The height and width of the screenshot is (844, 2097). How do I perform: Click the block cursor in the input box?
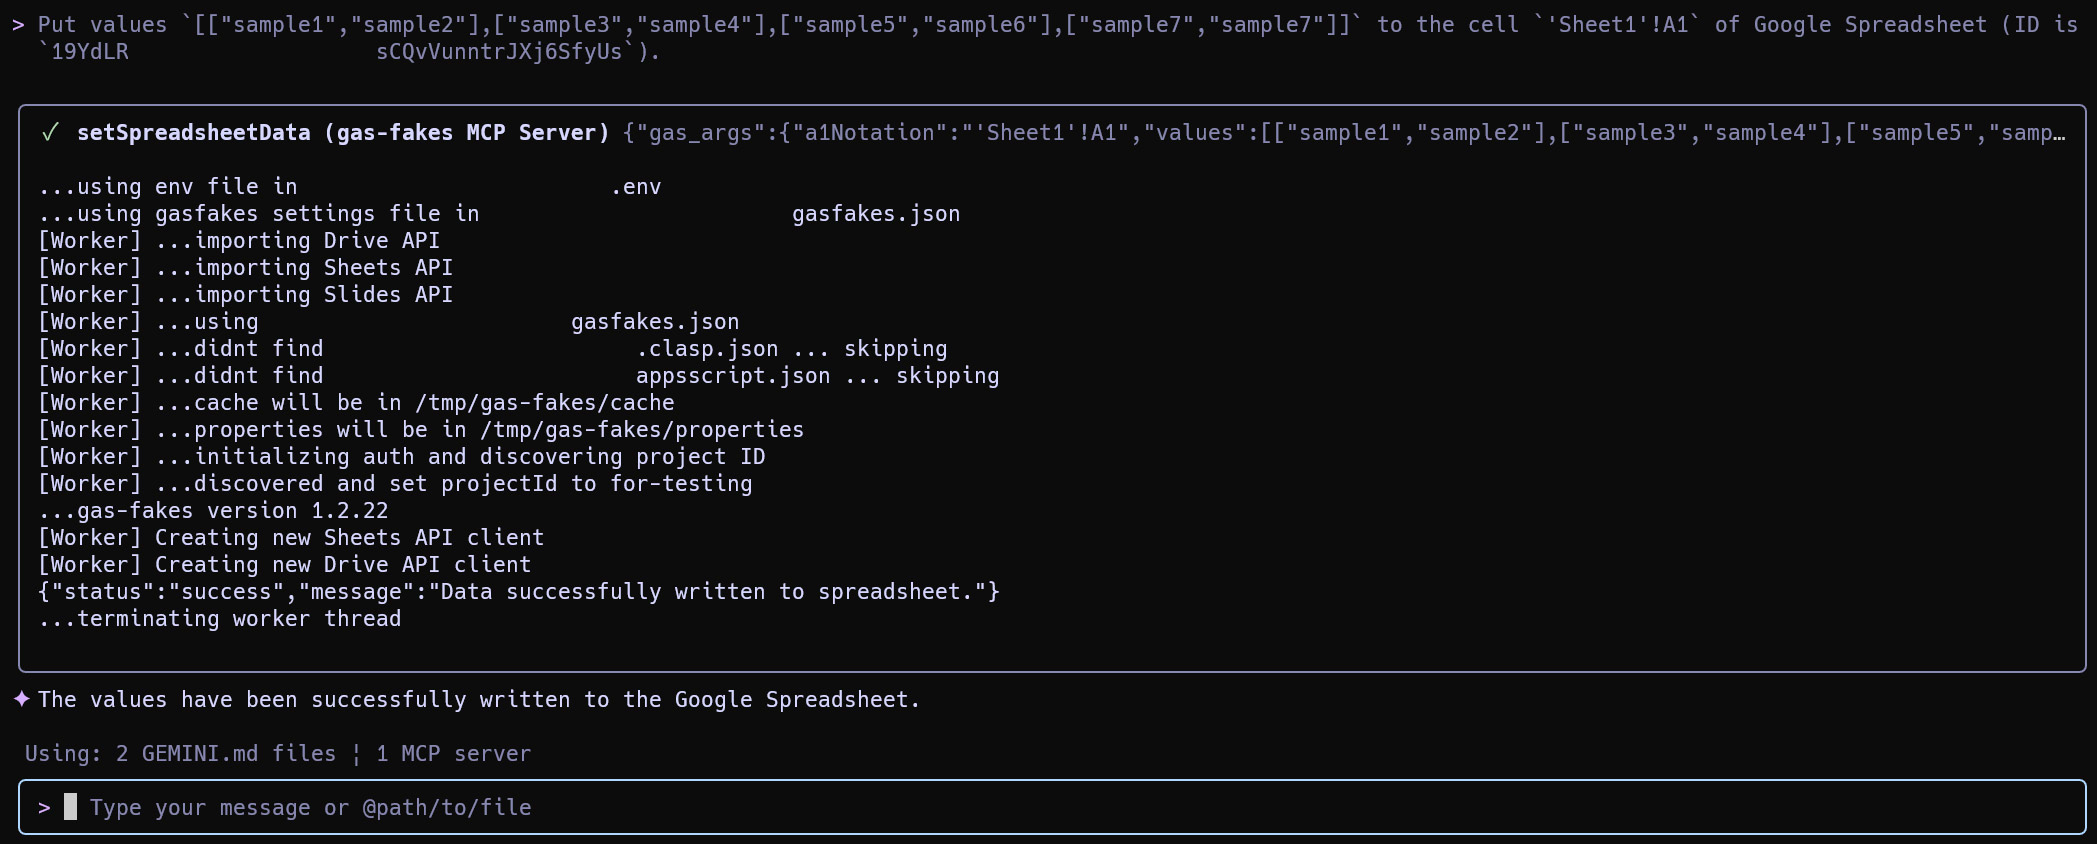tap(70, 807)
